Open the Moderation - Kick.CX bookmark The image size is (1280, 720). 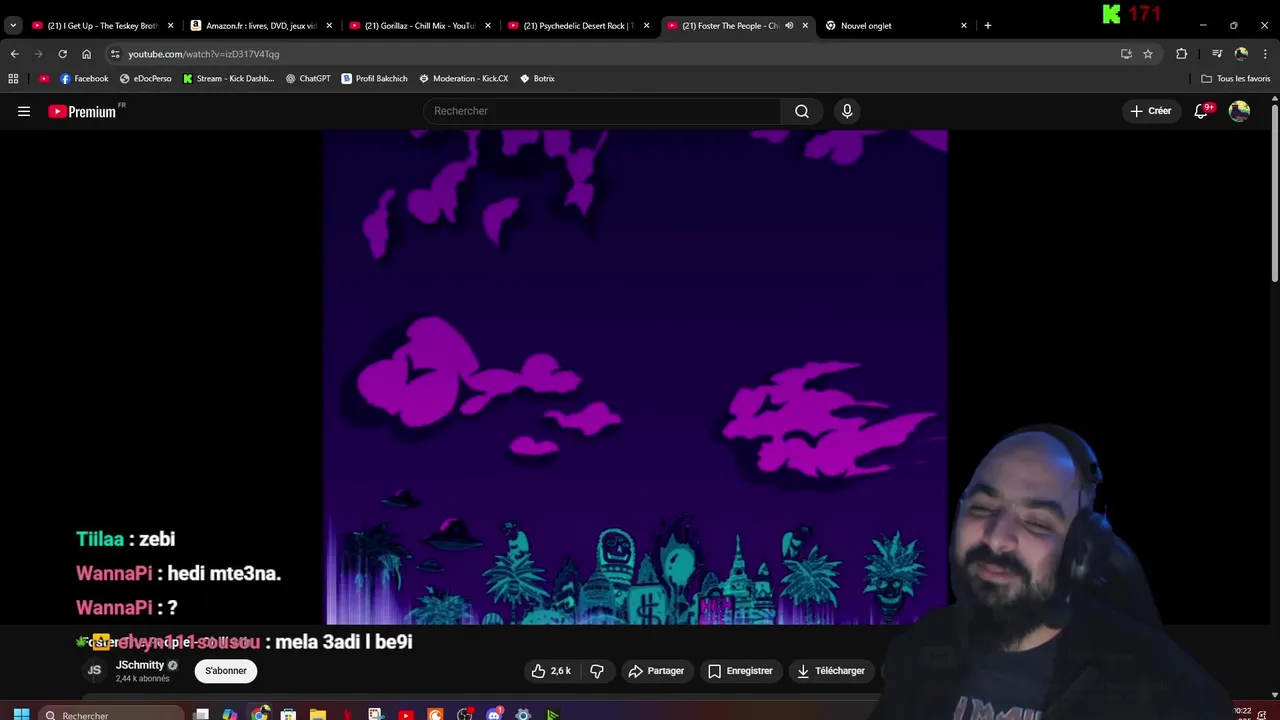click(463, 78)
